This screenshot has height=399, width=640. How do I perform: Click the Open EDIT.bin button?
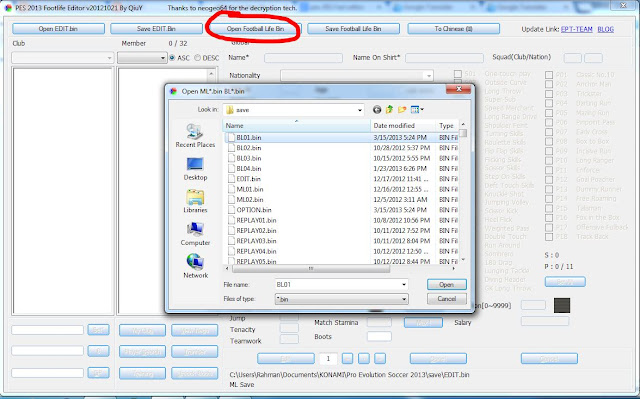[58, 29]
